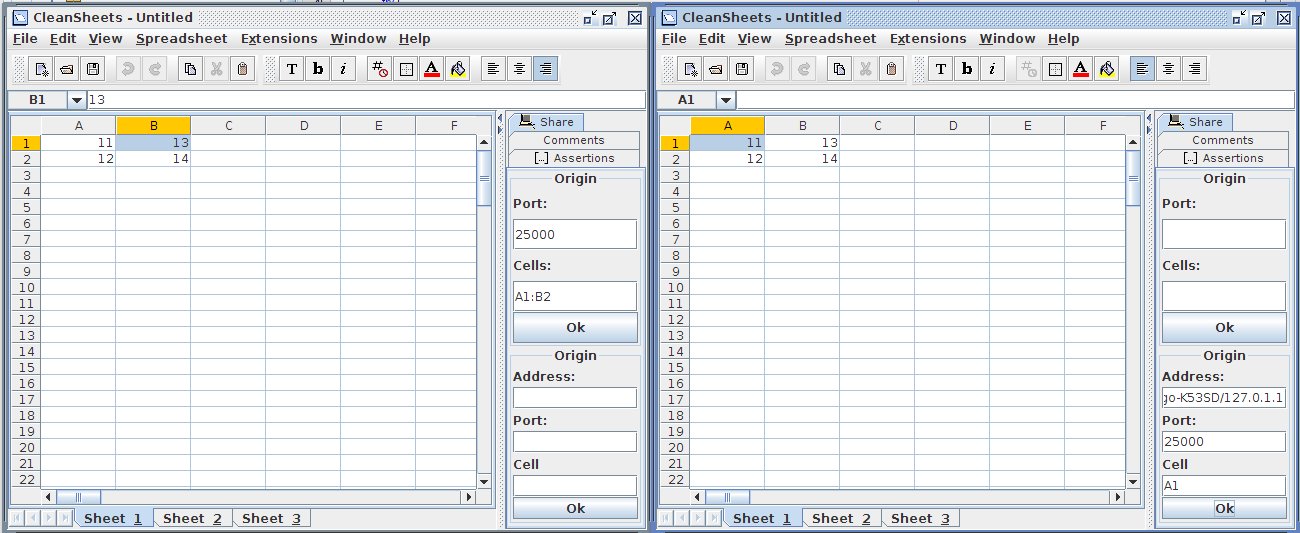Open the font chooser (T) in left window
The image size is (1300, 533).
click(292, 69)
